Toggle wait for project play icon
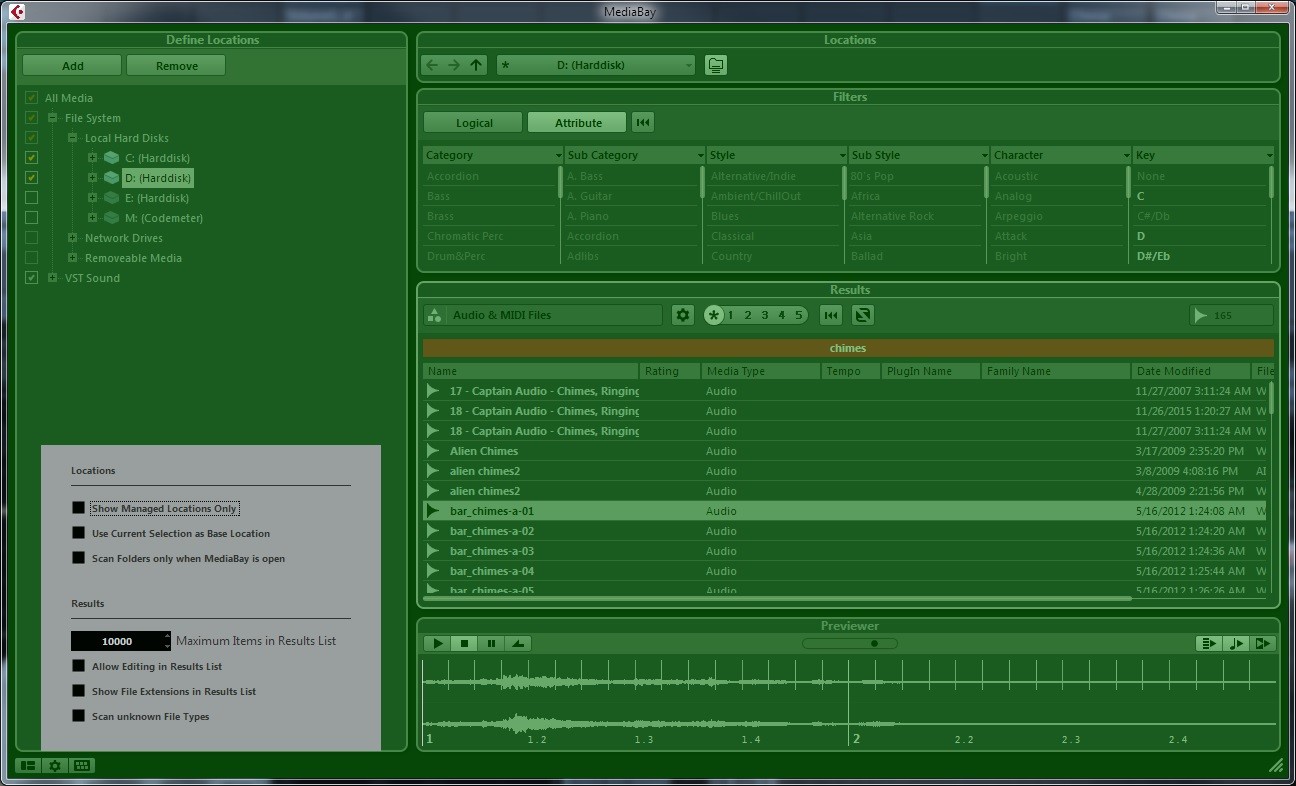This screenshot has height=786, width=1296. (x=1263, y=644)
